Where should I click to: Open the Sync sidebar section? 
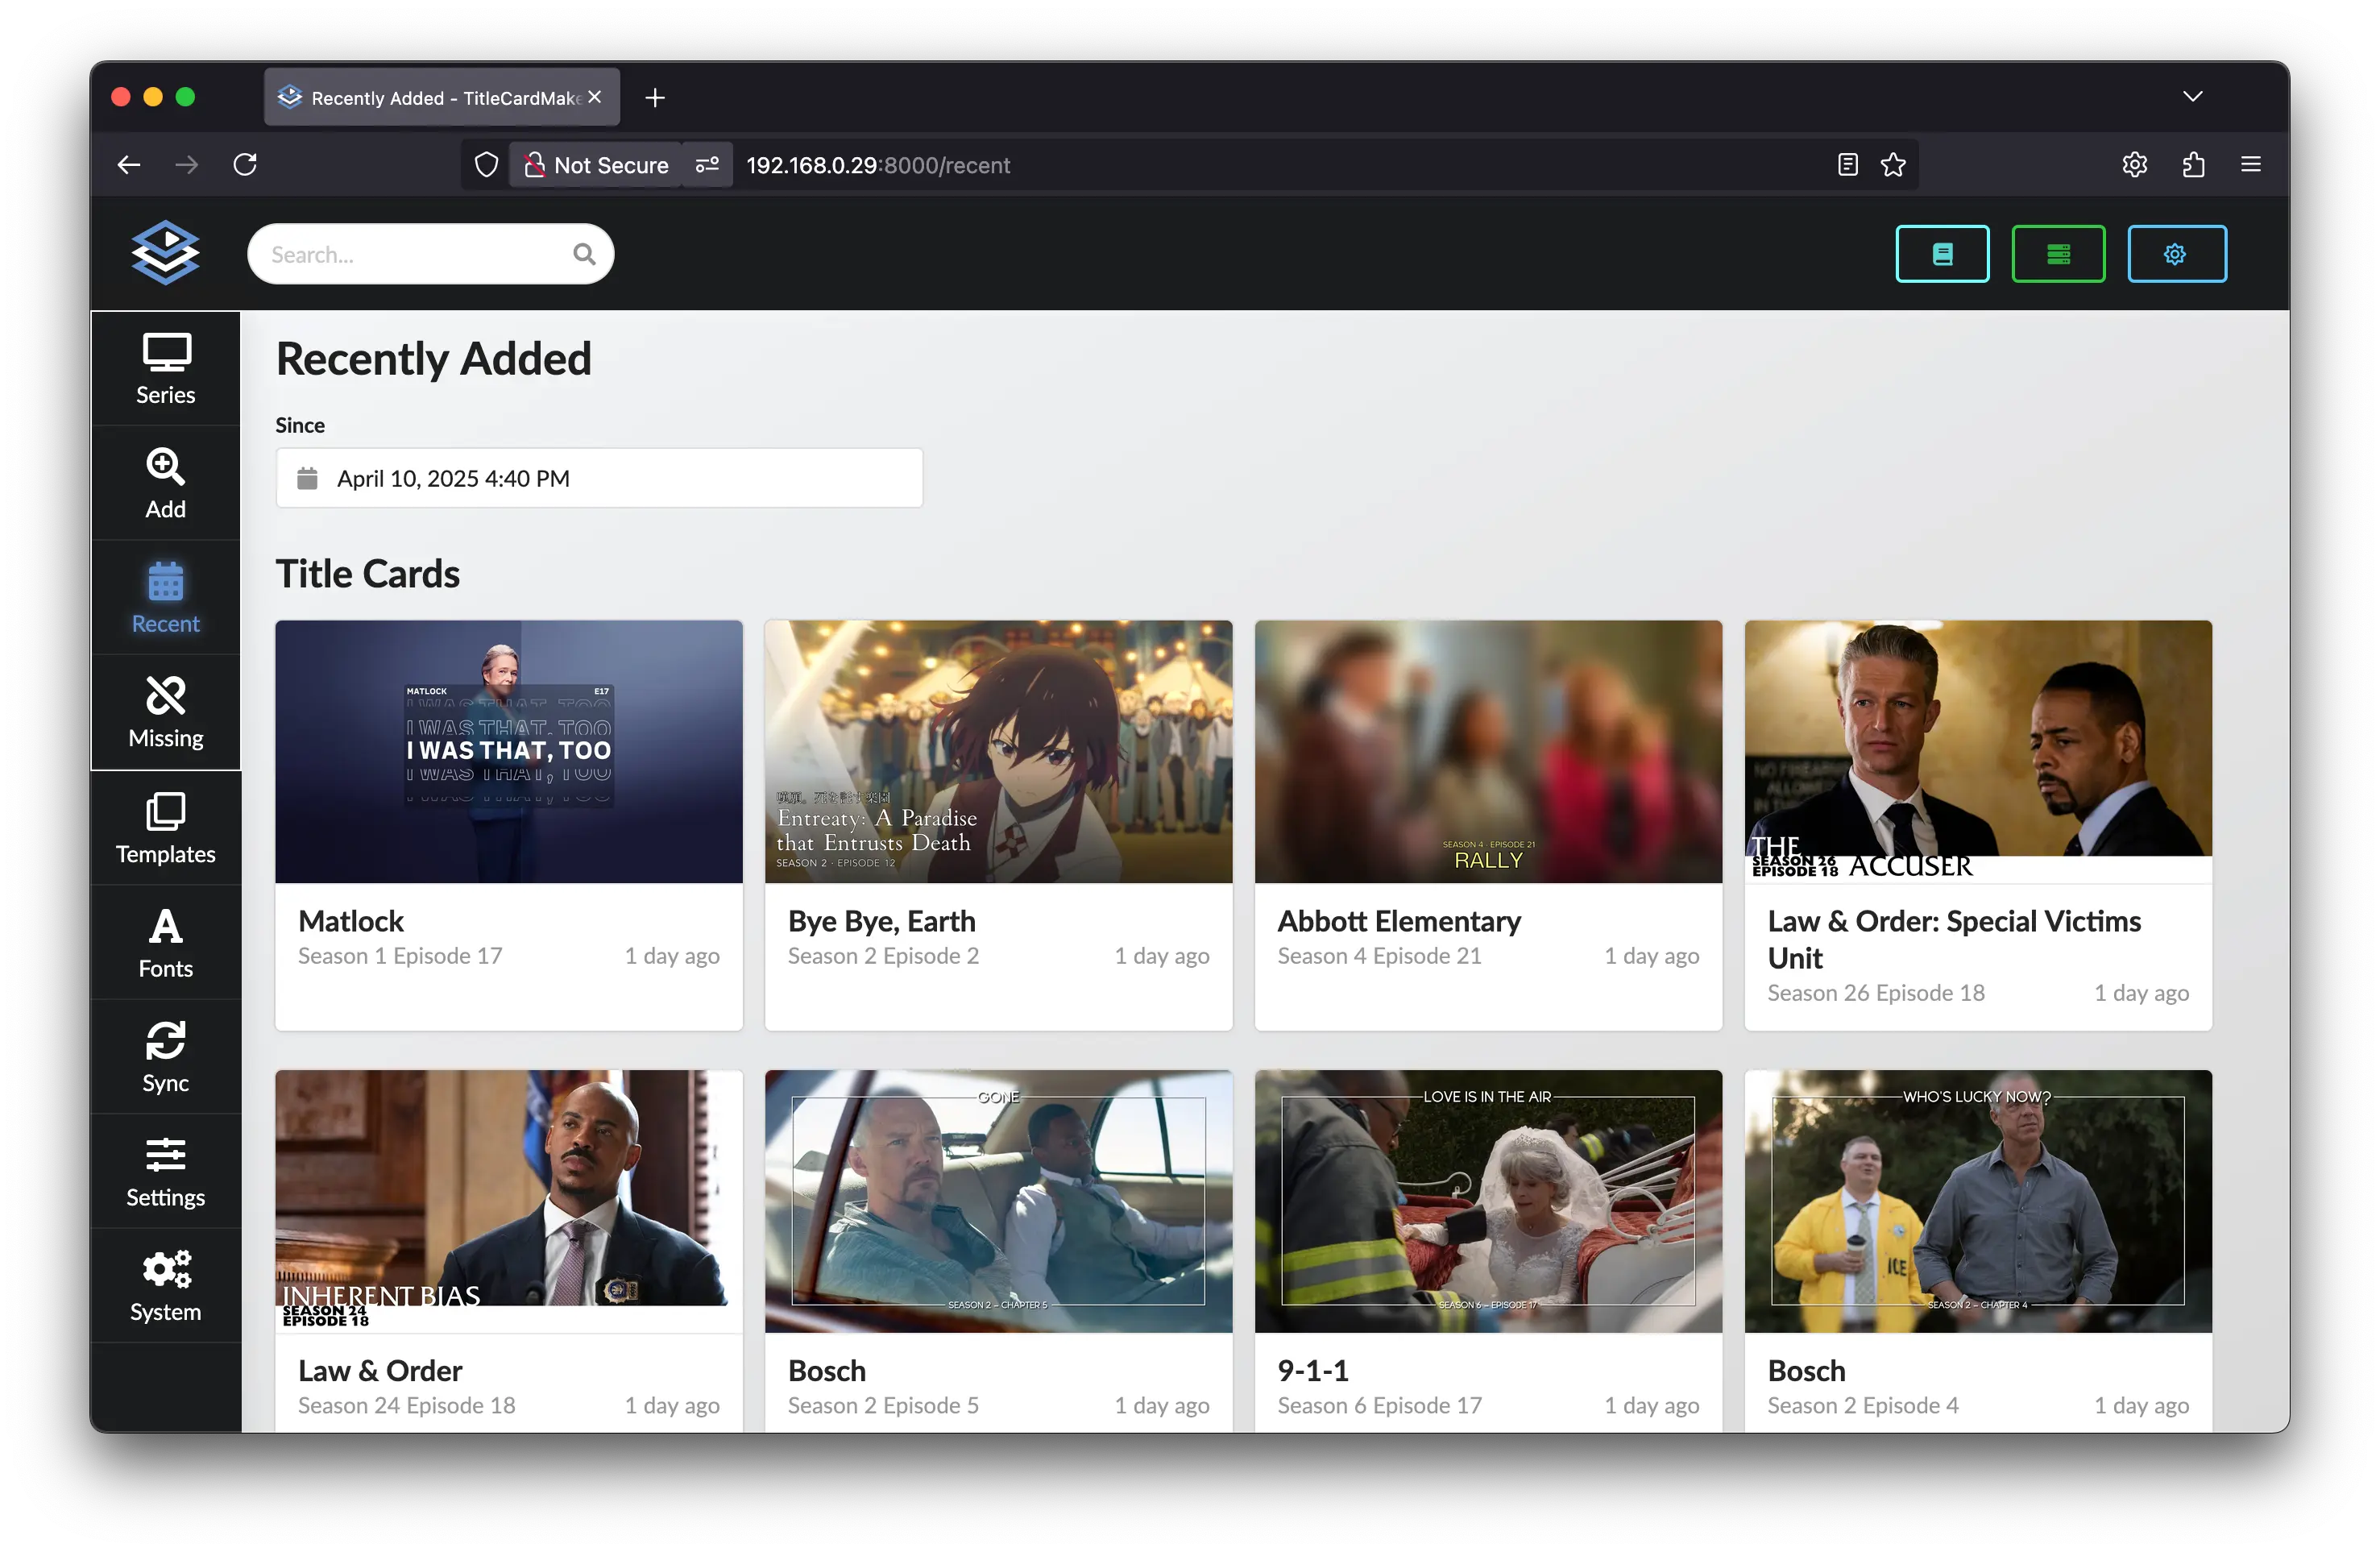coord(165,1057)
